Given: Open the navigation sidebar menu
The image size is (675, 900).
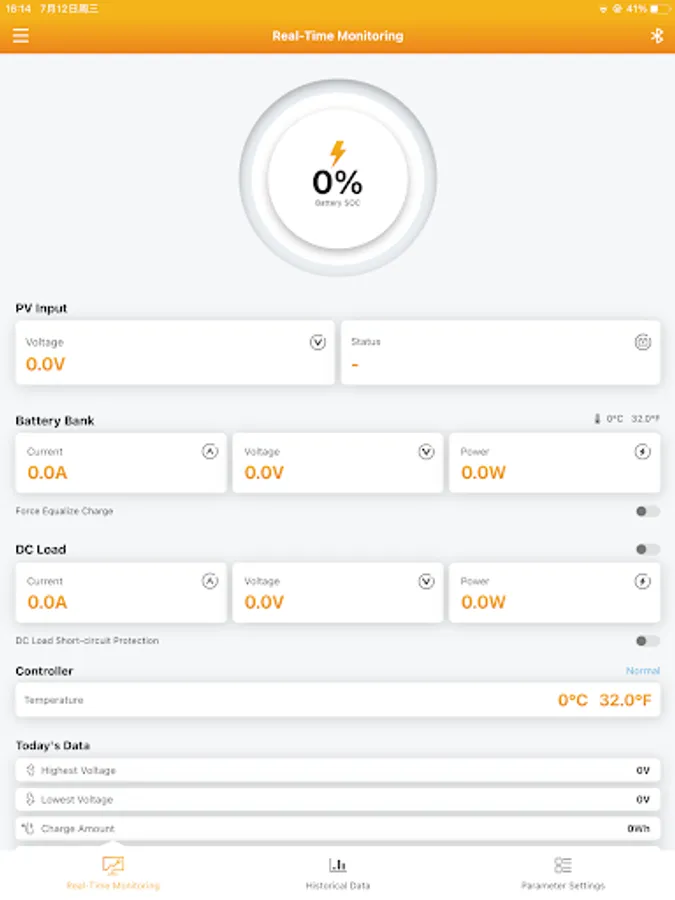Looking at the screenshot, I should (x=20, y=35).
